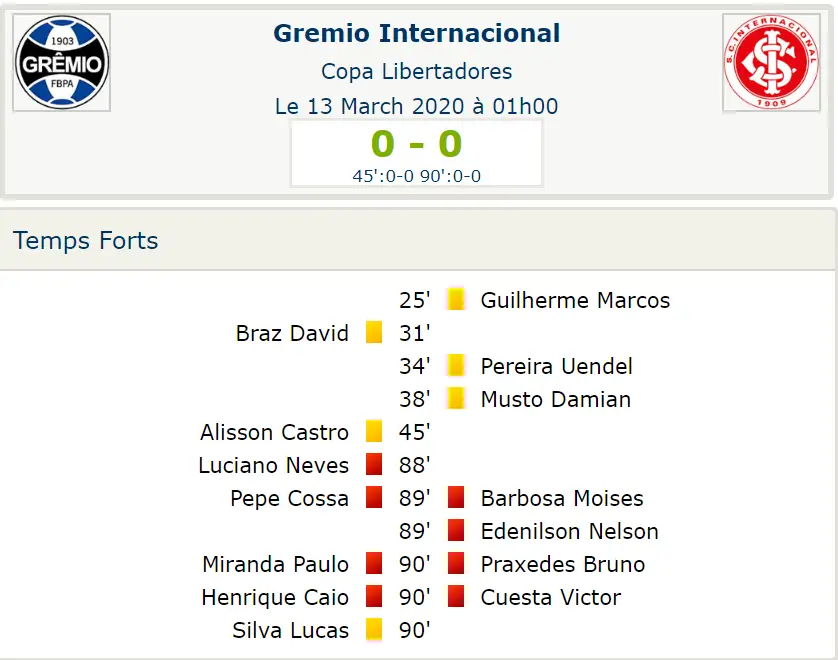Image resolution: width=838 pixels, height=660 pixels.
Task: Select the Temps Forts section header
Action: (x=86, y=240)
